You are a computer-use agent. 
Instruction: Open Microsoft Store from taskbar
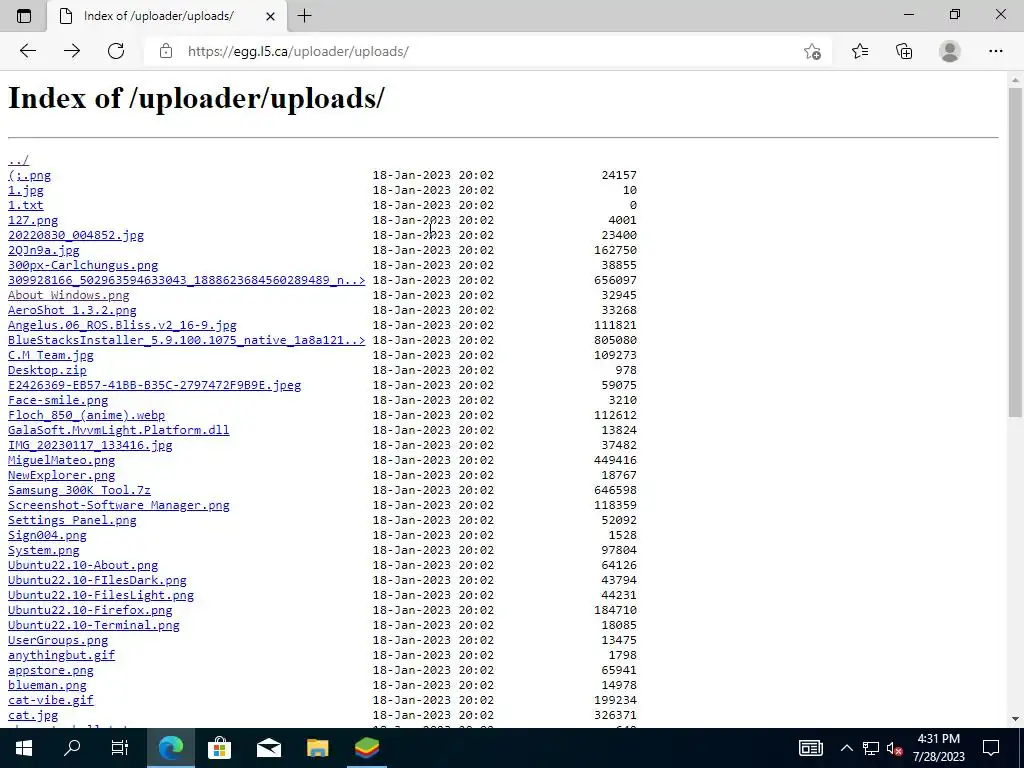point(219,748)
